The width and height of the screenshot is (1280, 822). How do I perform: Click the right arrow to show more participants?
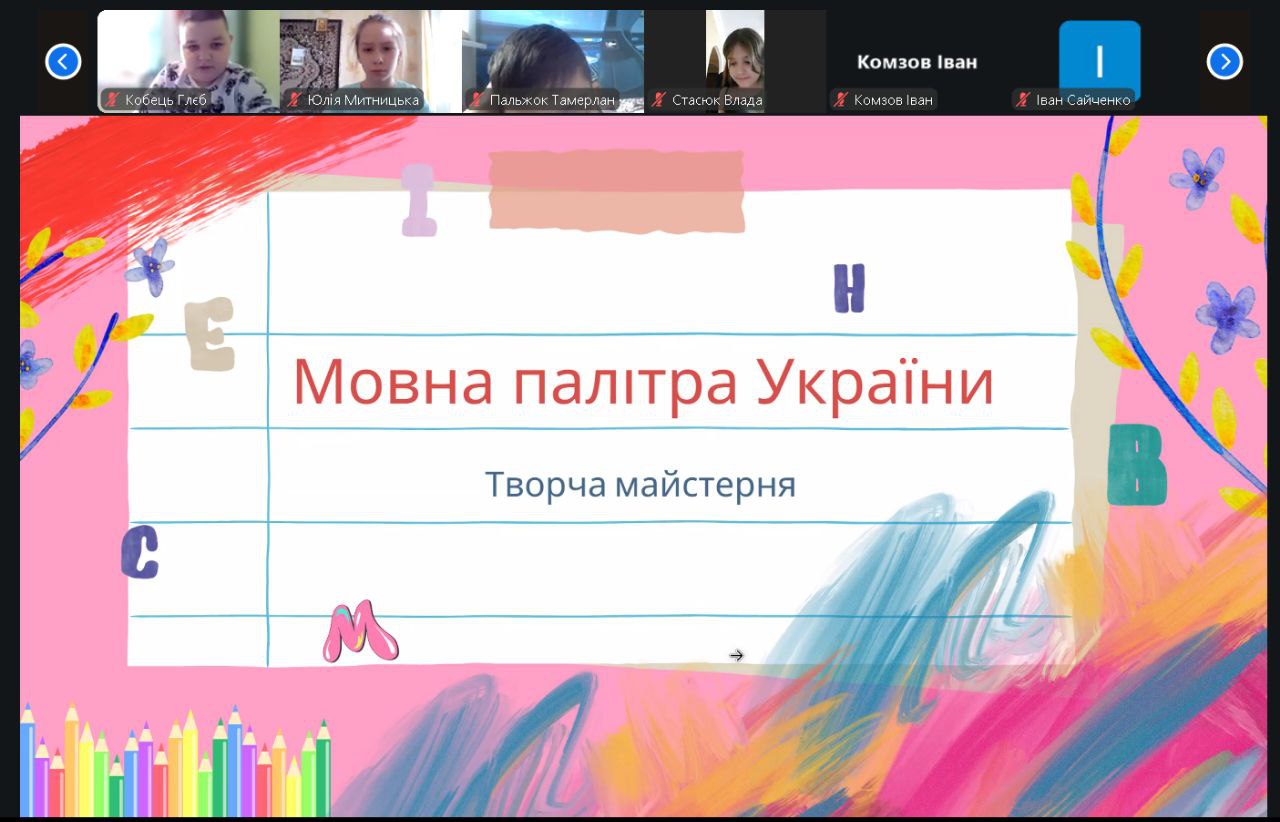tap(1224, 62)
